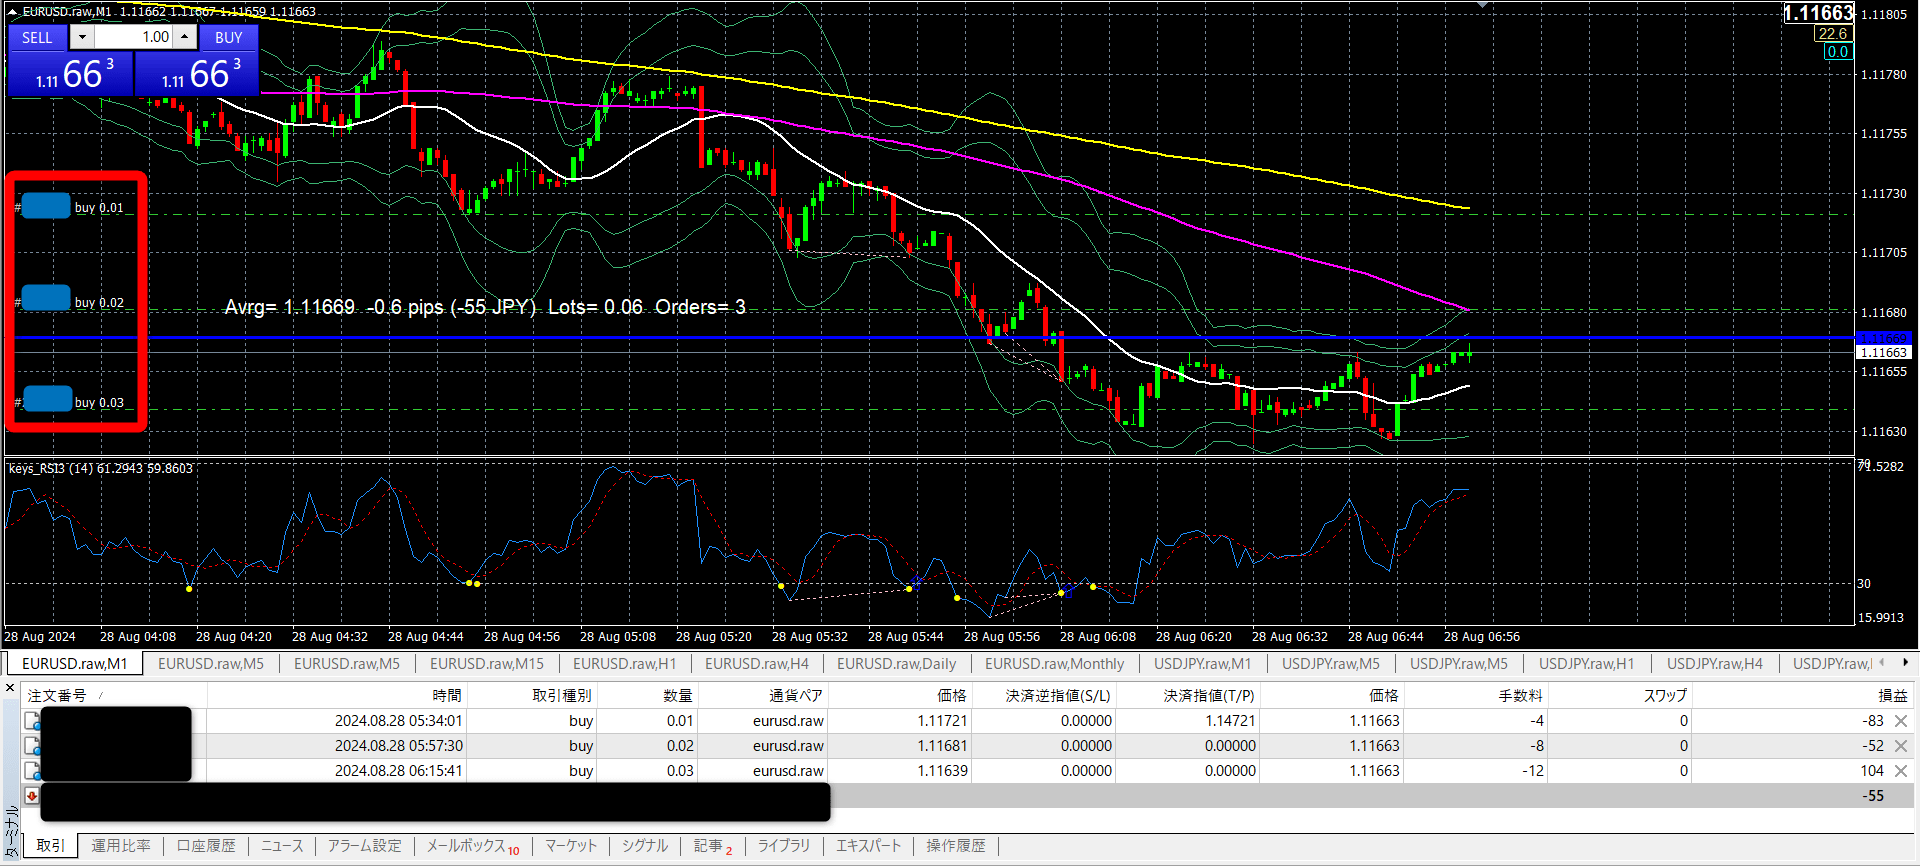Increase lot volume with up arrow

(x=185, y=37)
